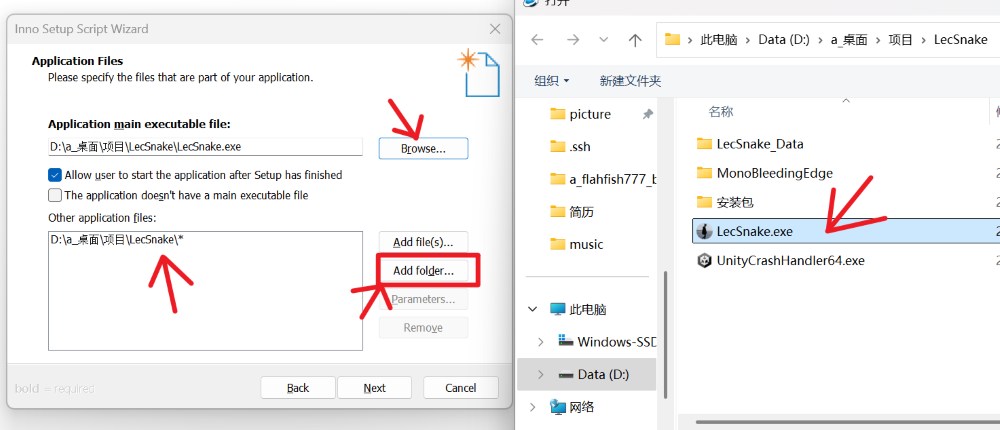Click the main executable file path field
This screenshot has width=1000, height=430.
(x=205, y=147)
